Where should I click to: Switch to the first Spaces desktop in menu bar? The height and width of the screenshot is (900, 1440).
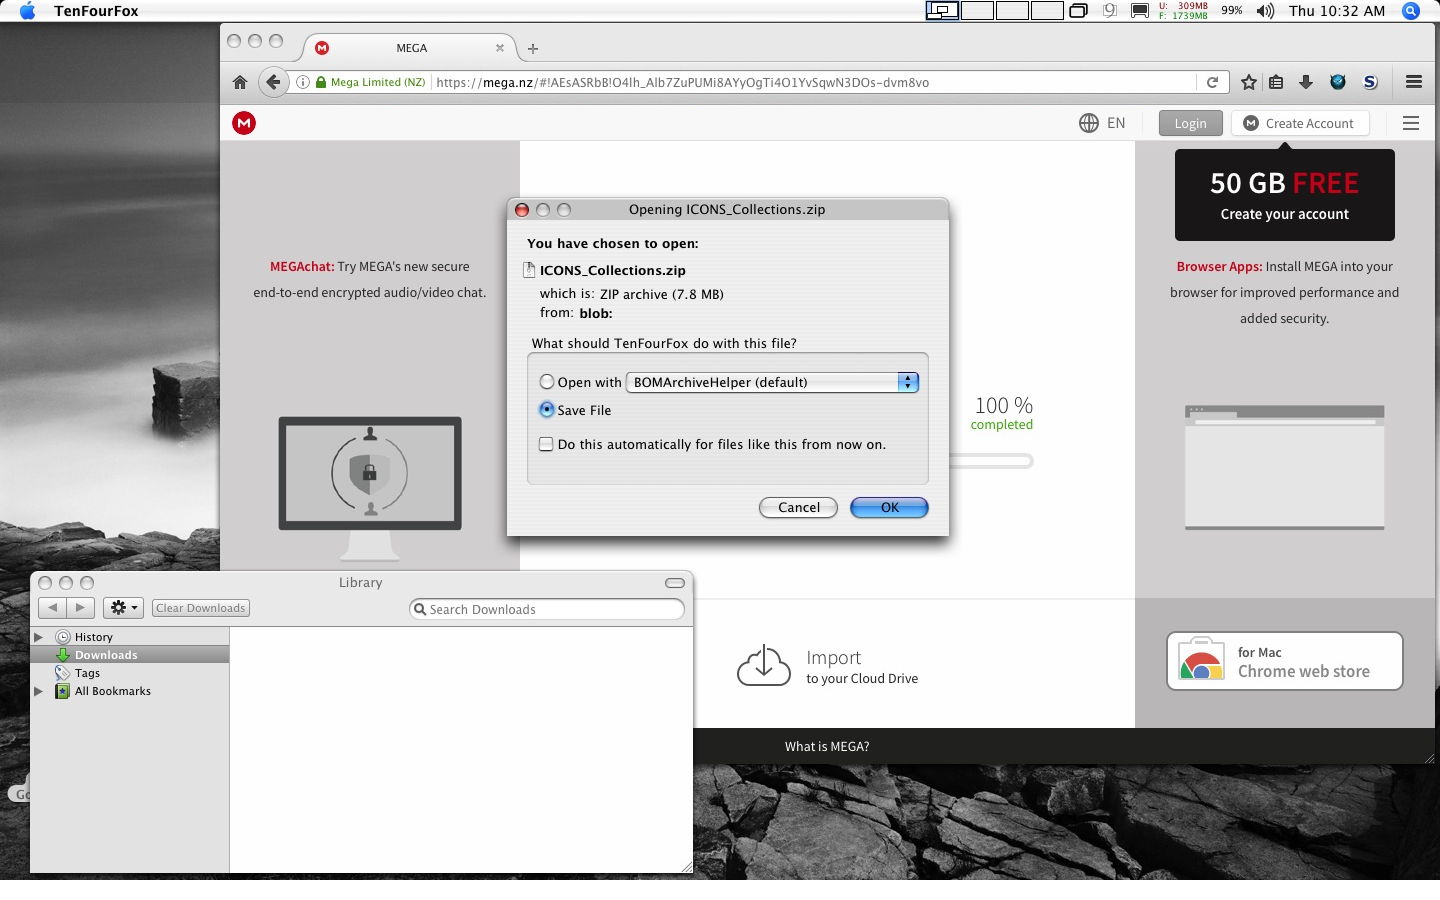point(942,11)
